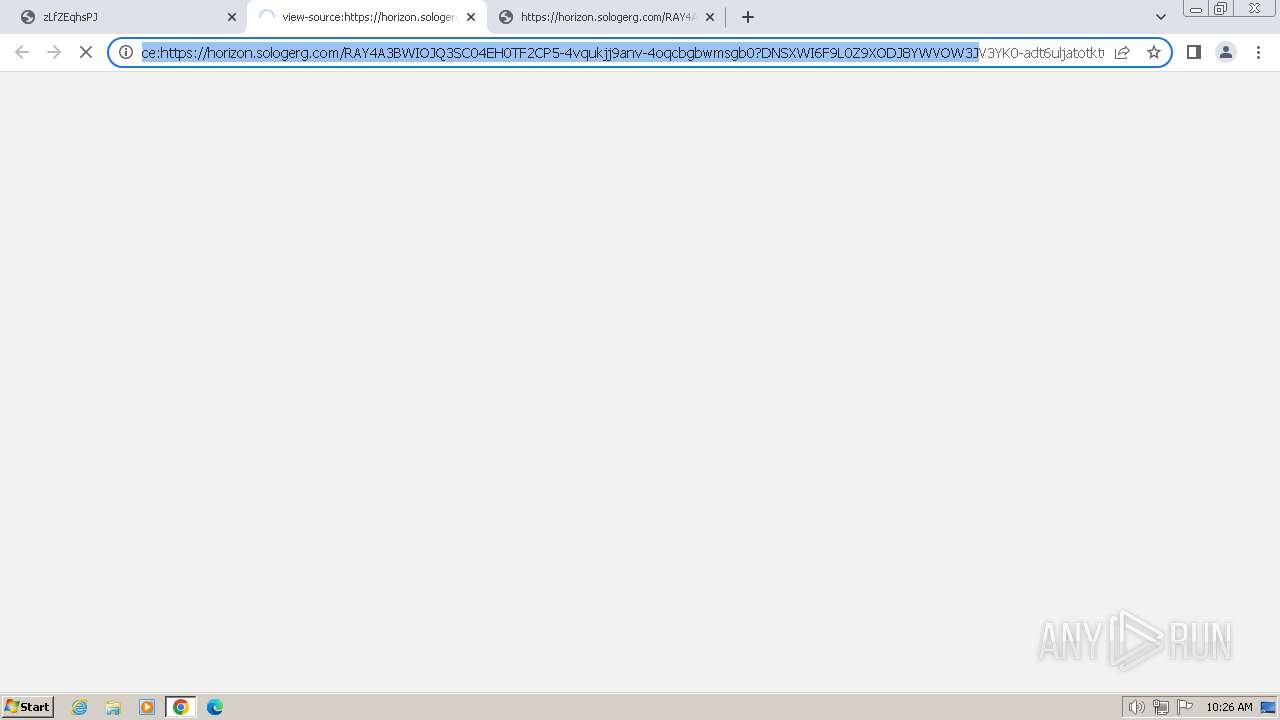Close the third horizon.sologerg.com tab
Image resolution: width=1280 pixels, height=720 pixels.
click(710, 17)
